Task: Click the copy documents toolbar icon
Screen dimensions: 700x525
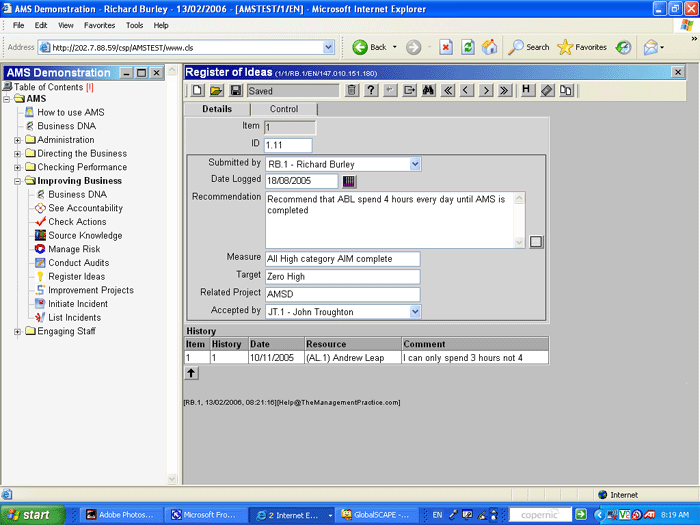Action: [566, 91]
